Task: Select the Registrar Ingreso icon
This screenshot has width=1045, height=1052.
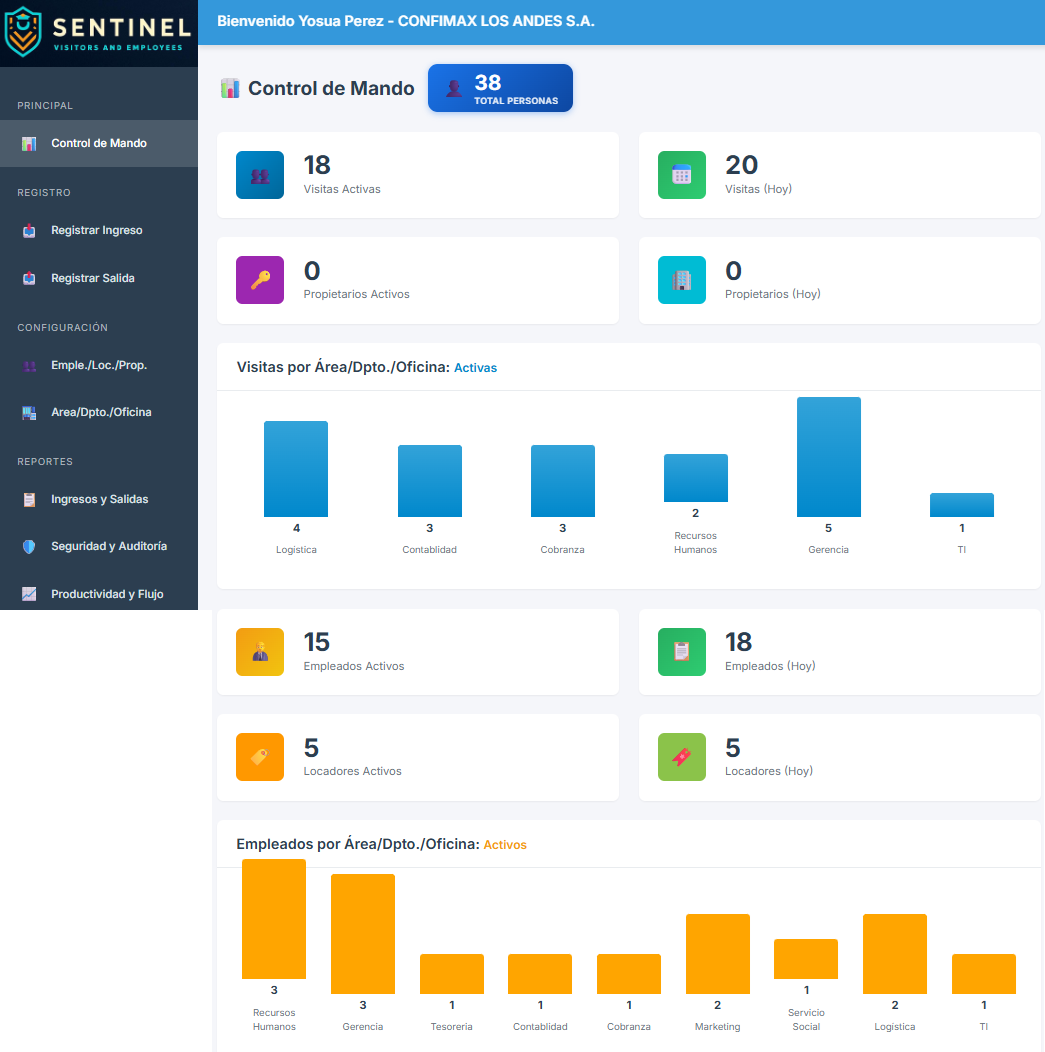Action: (x=29, y=230)
